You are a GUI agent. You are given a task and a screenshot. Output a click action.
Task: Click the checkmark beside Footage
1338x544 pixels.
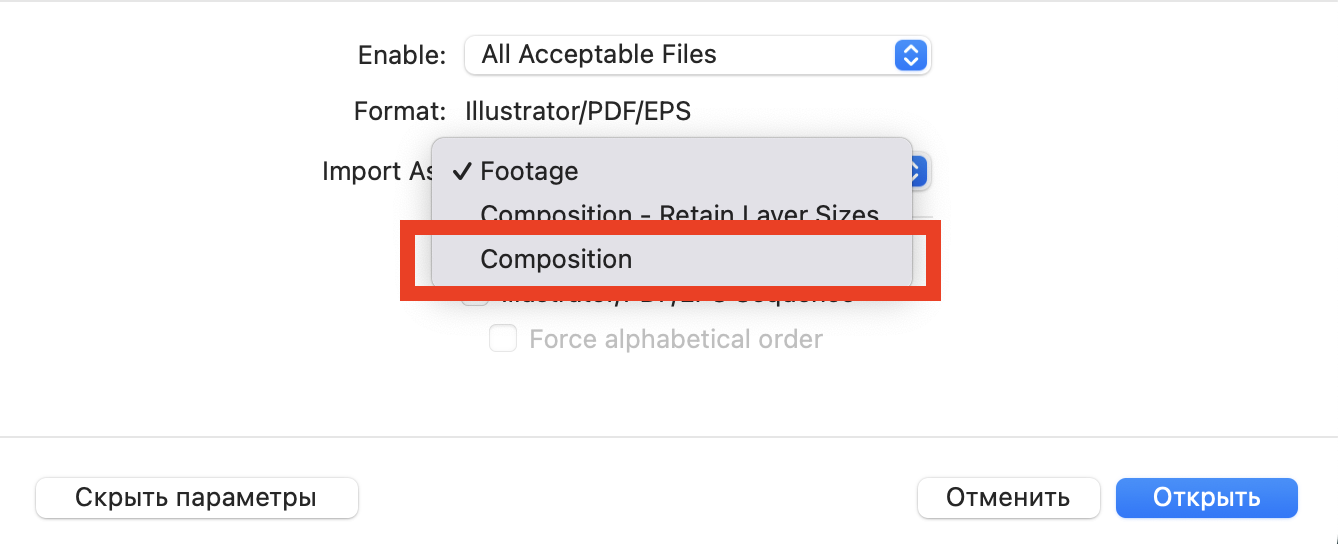(x=461, y=172)
